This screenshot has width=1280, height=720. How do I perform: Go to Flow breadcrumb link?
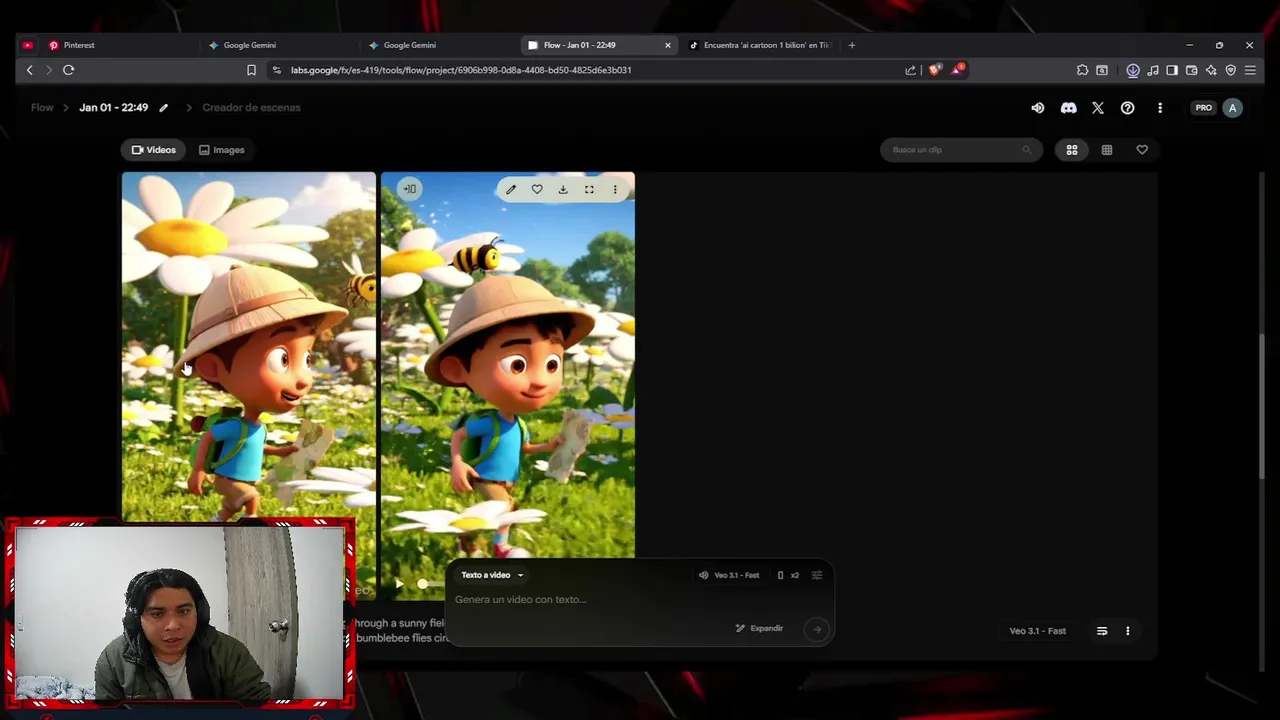(42, 108)
